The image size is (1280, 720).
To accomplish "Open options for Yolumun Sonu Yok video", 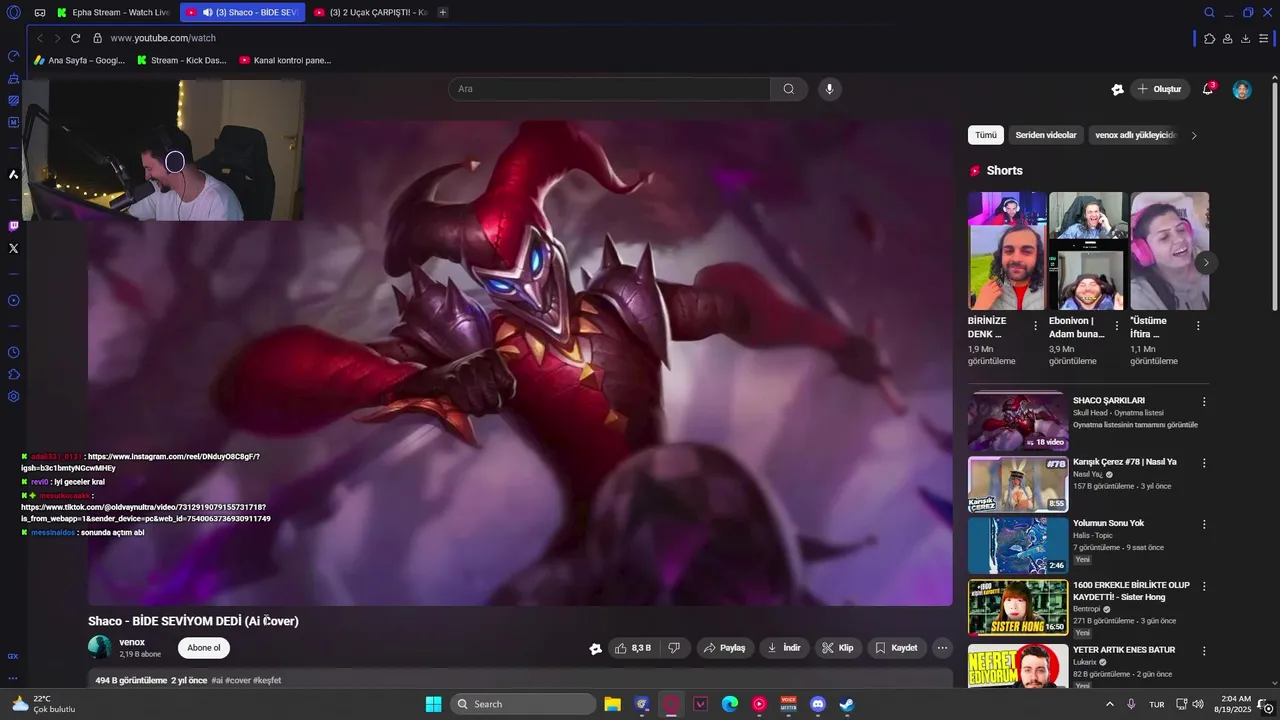I will 1204,524.
